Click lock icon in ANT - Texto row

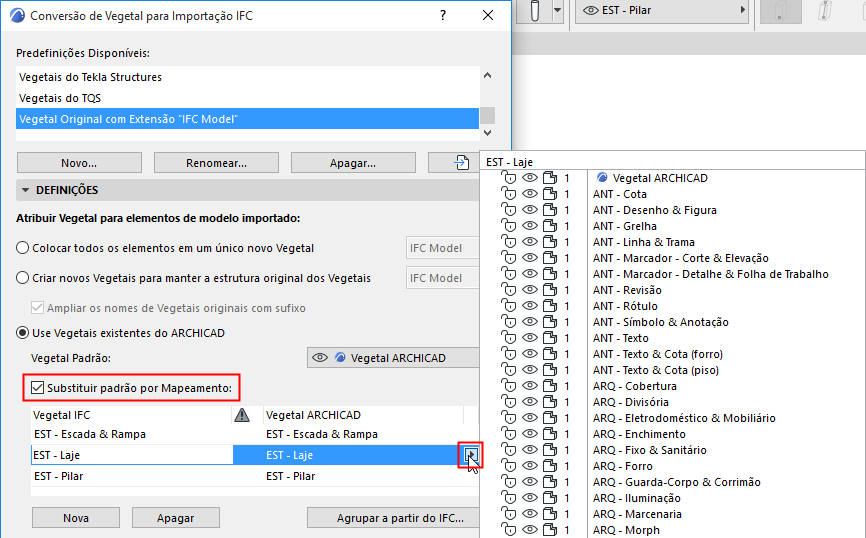(509, 338)
